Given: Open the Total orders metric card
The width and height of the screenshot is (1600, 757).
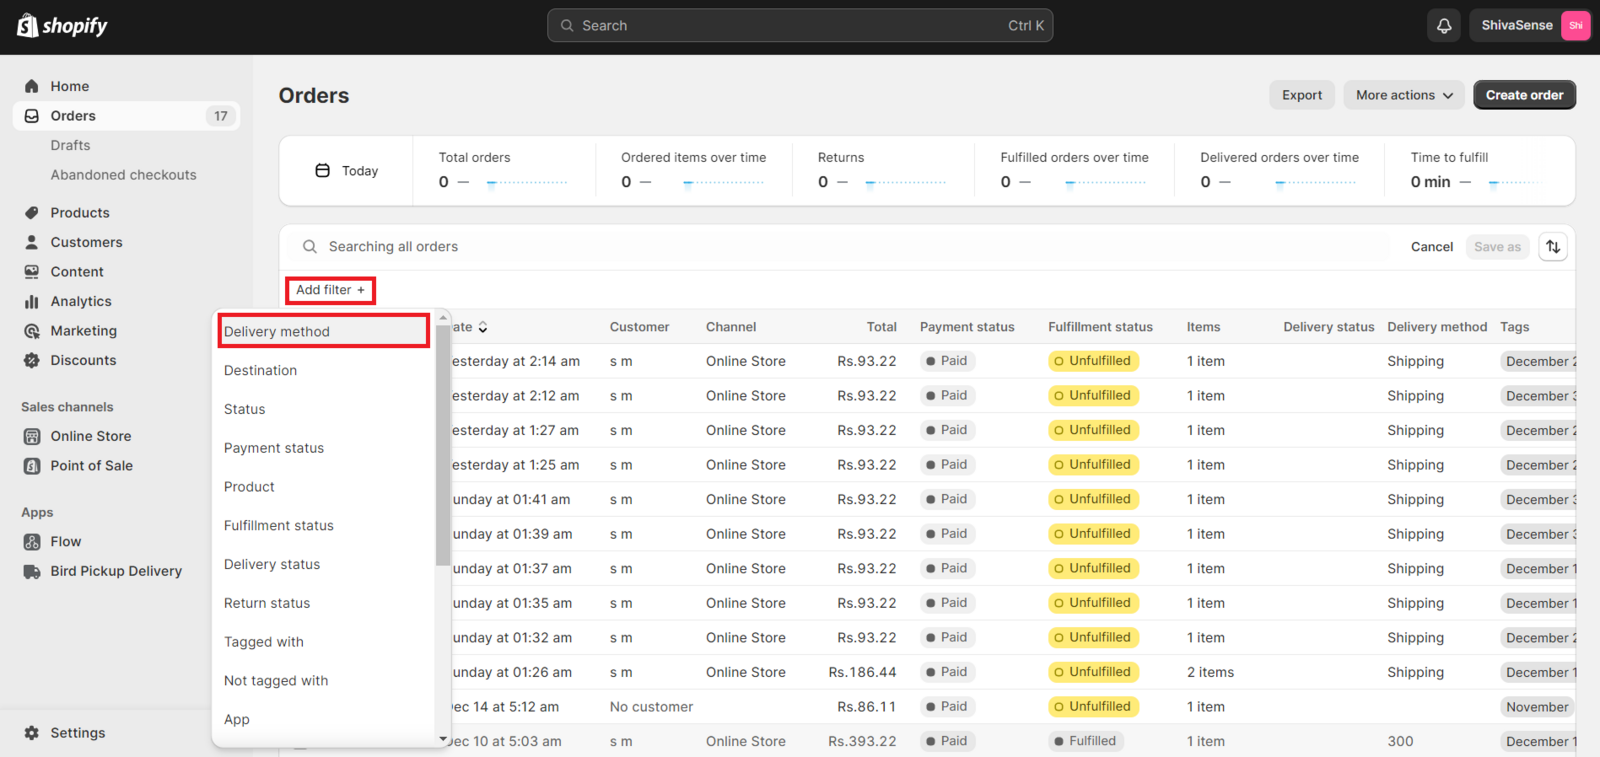Looking at the screenshot, I should click(505, 171).
